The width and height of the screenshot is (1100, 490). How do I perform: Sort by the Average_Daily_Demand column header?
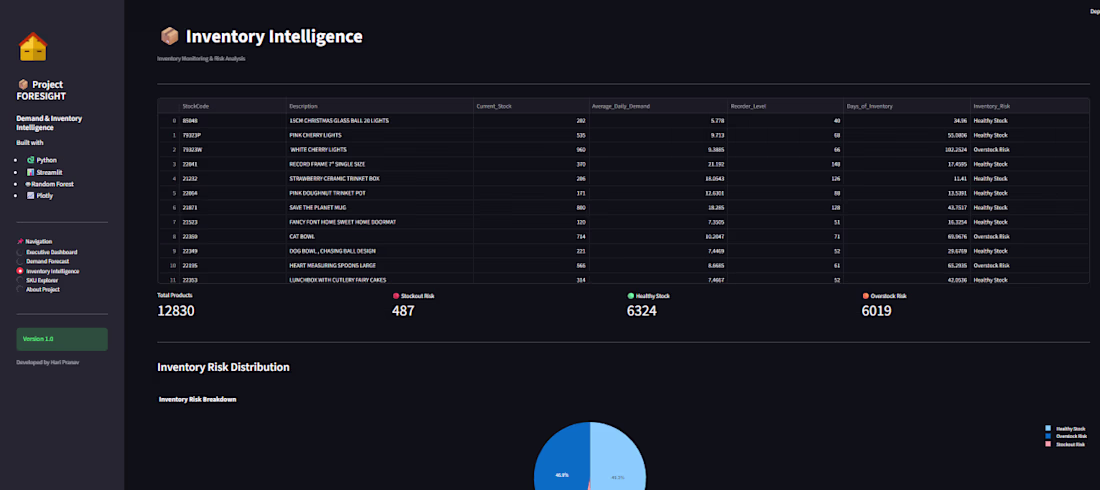658,106
